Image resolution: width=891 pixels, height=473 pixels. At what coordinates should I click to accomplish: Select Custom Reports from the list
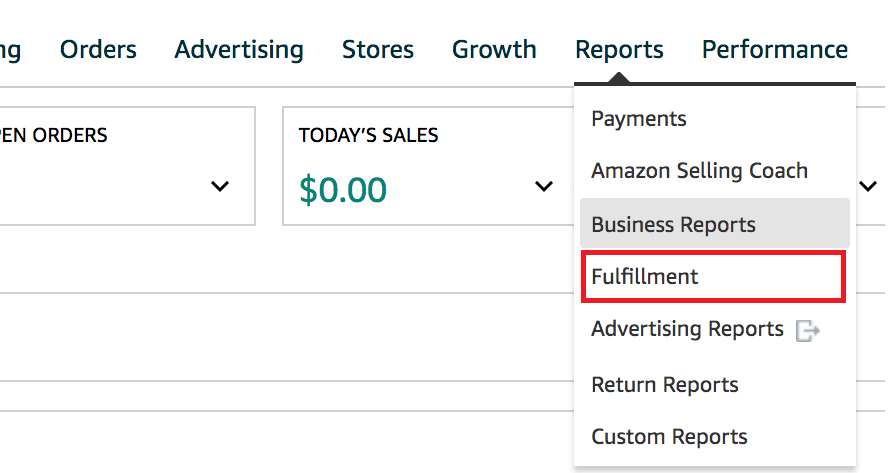(669, 437)
